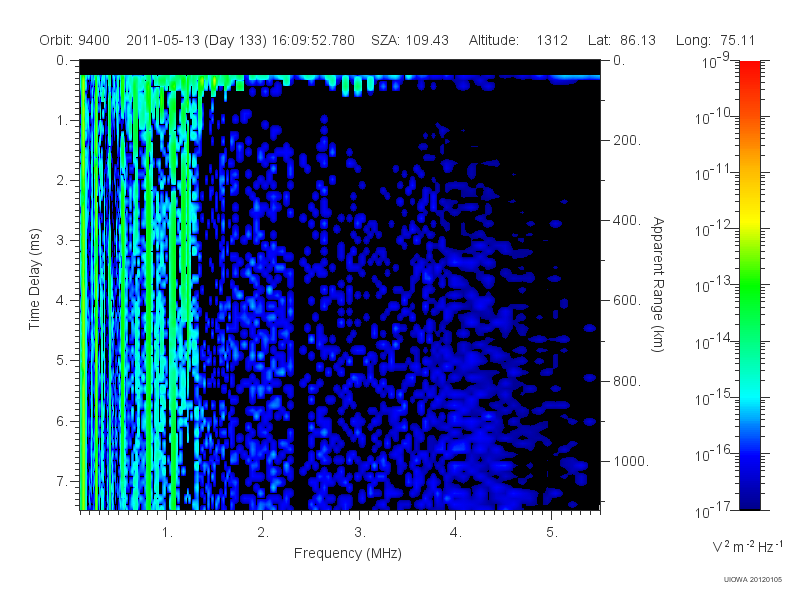Click the Orbit: 9400 header text
This screenshot has height=600, width=800.
point(74,40)
